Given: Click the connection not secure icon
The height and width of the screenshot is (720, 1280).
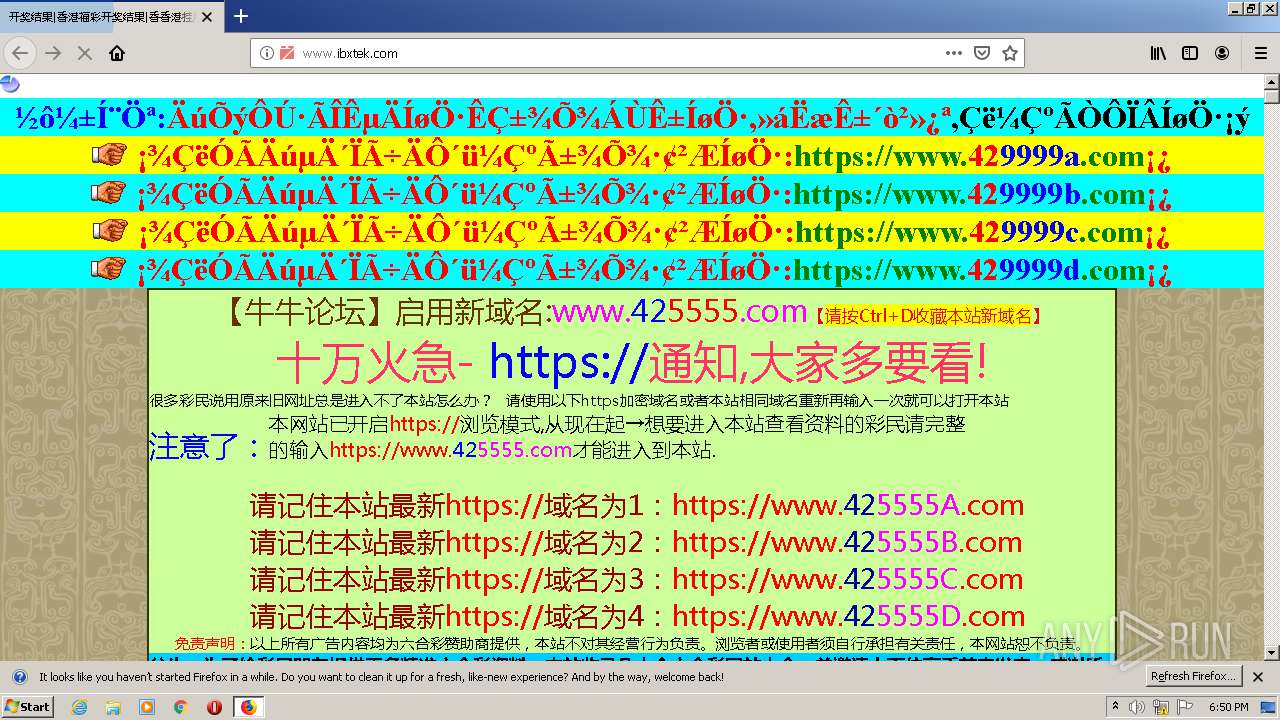Looking at the screenshot, I should pyautogui.click(x=287, y=53).
